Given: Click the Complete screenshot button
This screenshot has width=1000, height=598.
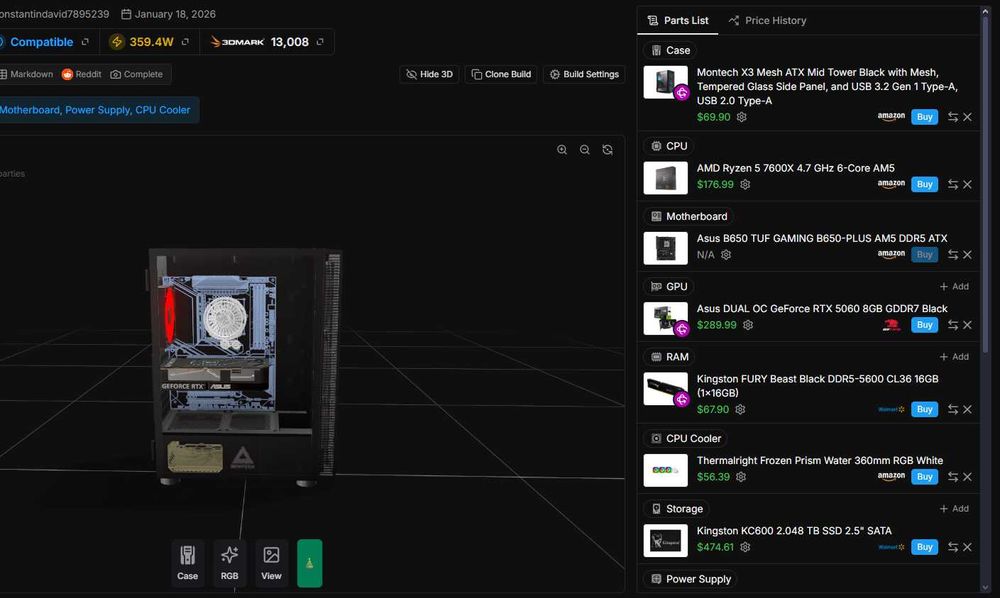Looking at the screenshot, I should coord(136,75).
